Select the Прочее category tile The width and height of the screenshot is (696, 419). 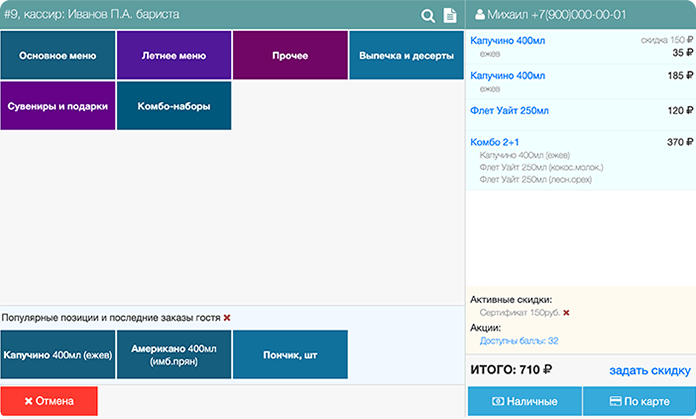[290, 55]
